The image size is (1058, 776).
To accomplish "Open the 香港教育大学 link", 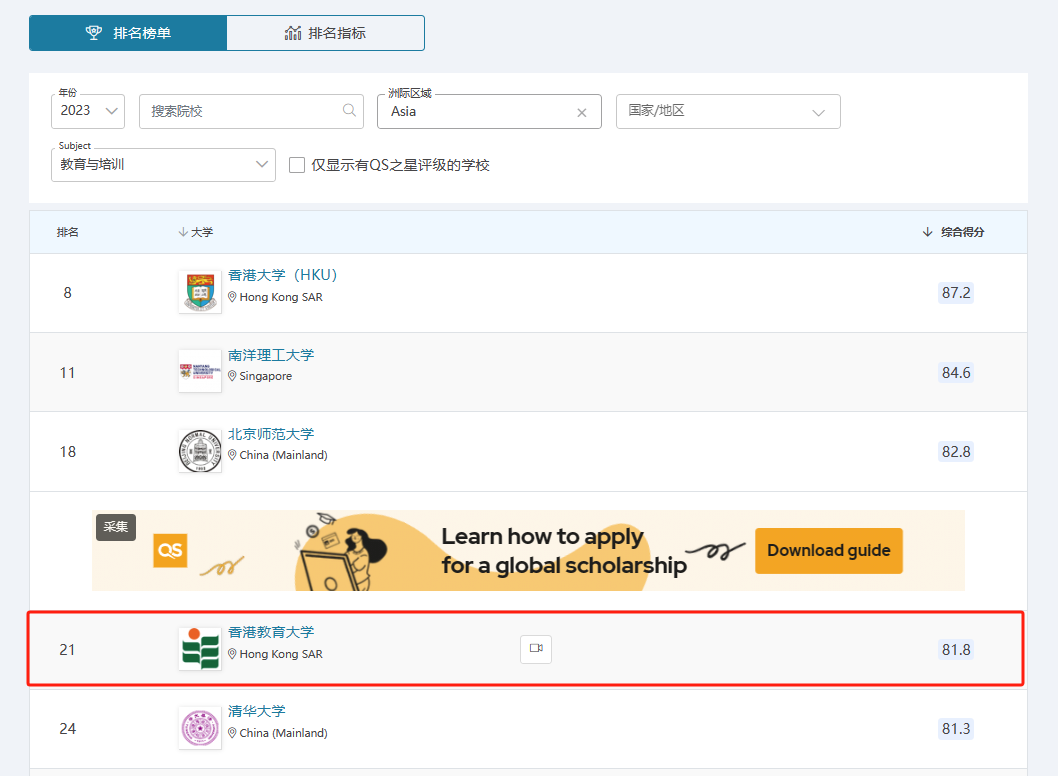I will (x=271, y=632).
